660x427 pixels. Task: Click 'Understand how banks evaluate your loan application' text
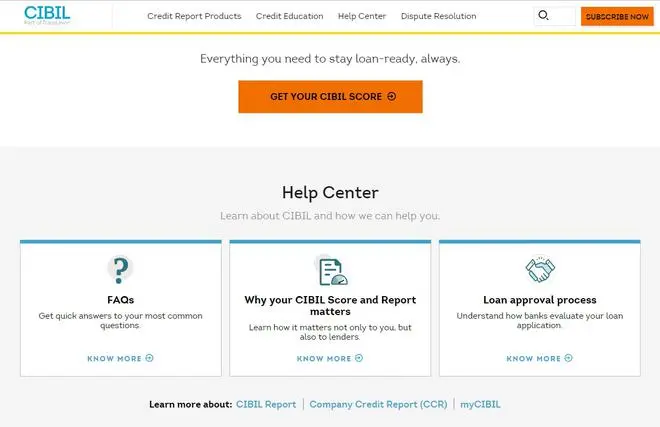540,320
